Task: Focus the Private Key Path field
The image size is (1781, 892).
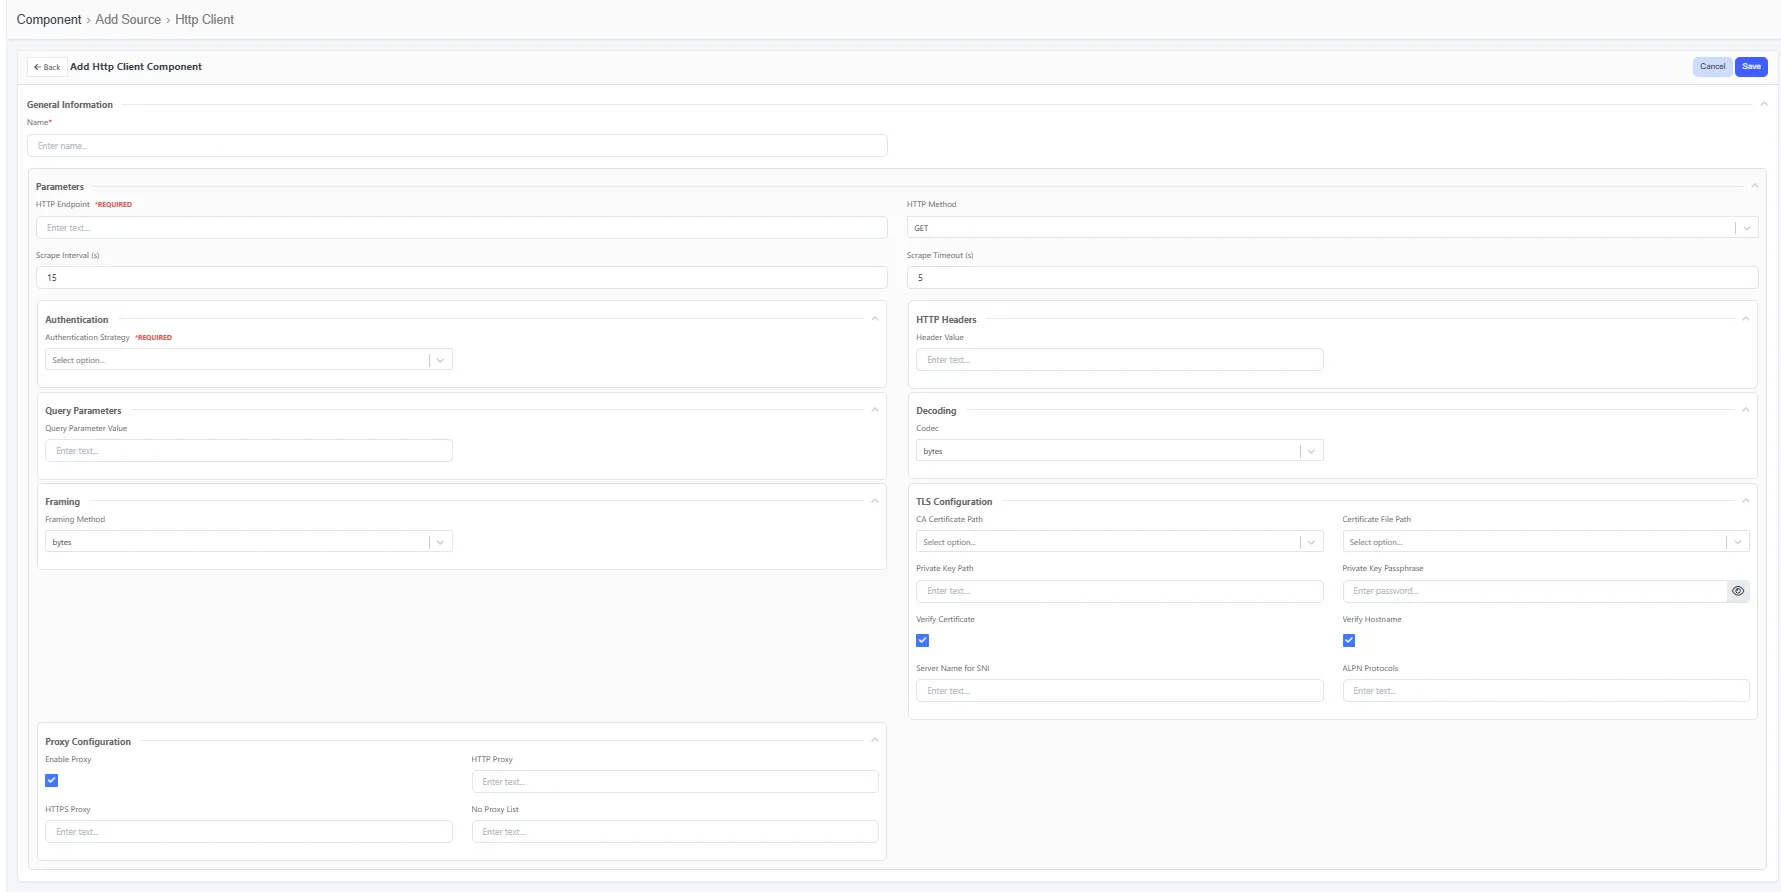Action: pyautogui.click(x=1120, y=591)
